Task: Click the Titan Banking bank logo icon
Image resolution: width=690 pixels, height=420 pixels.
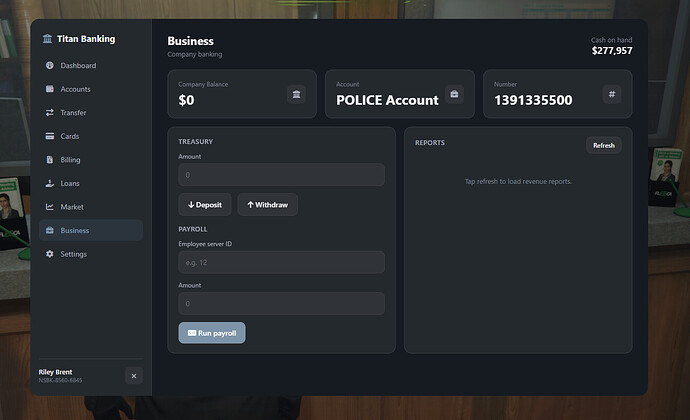Action: pyautogui.click(x=47, y=39)
